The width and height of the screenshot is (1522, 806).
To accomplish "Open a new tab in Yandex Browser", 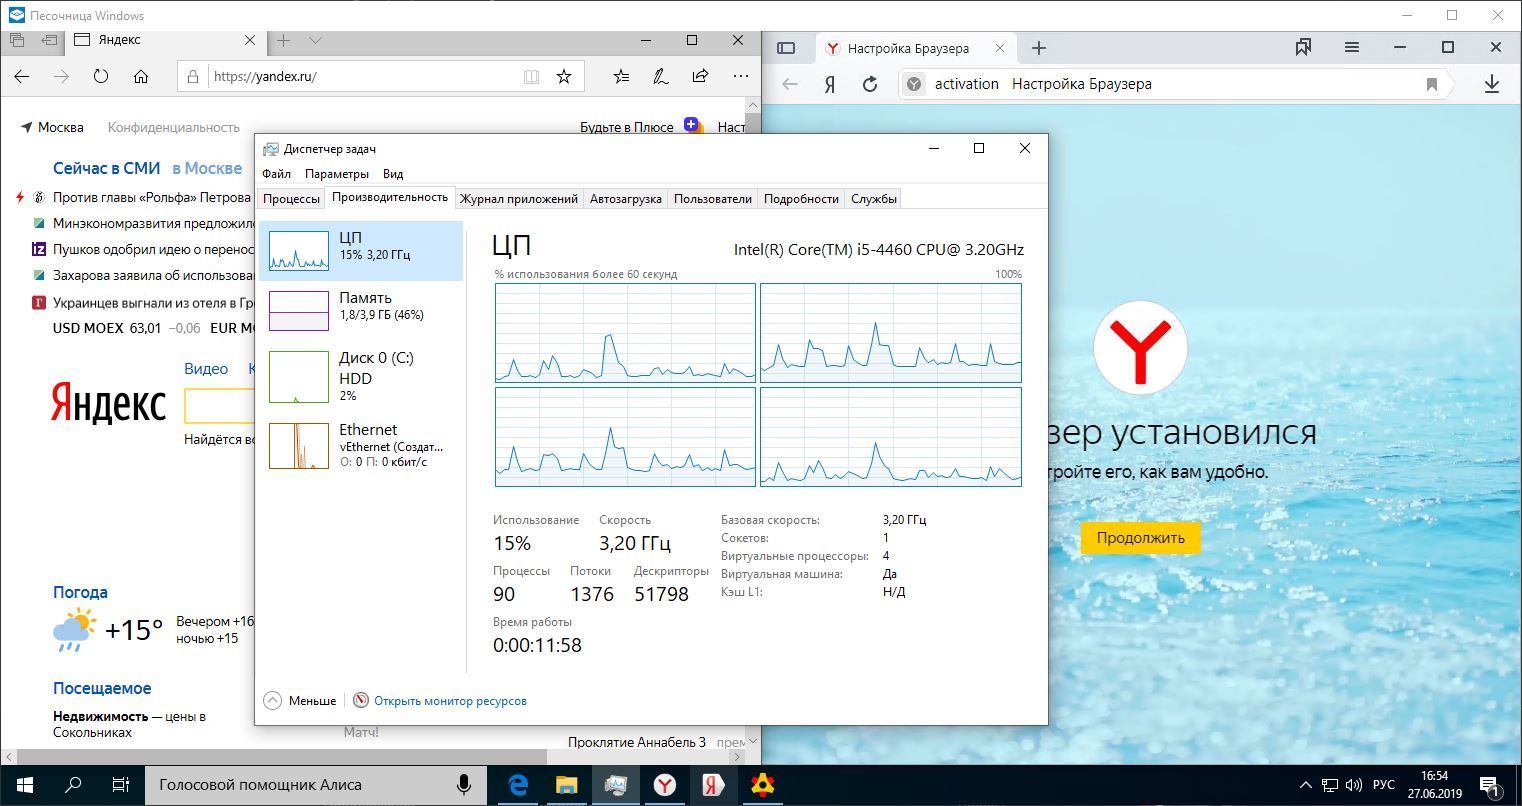I will tap(1039, 48).
